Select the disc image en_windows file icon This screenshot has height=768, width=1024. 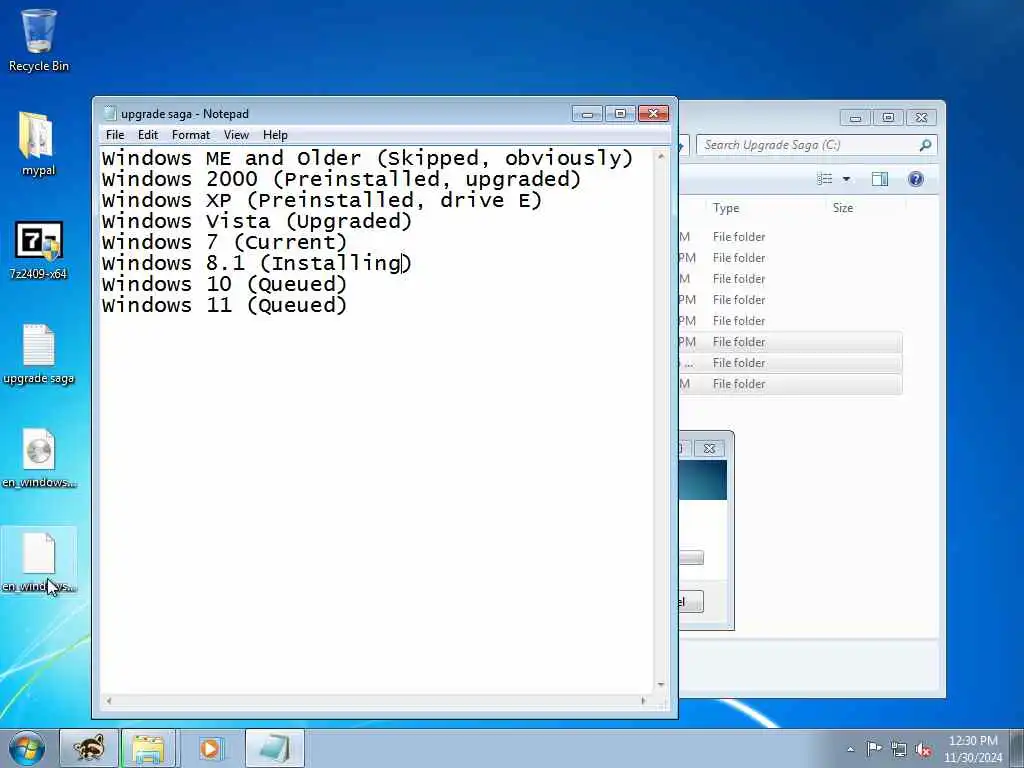click(39, 458)
